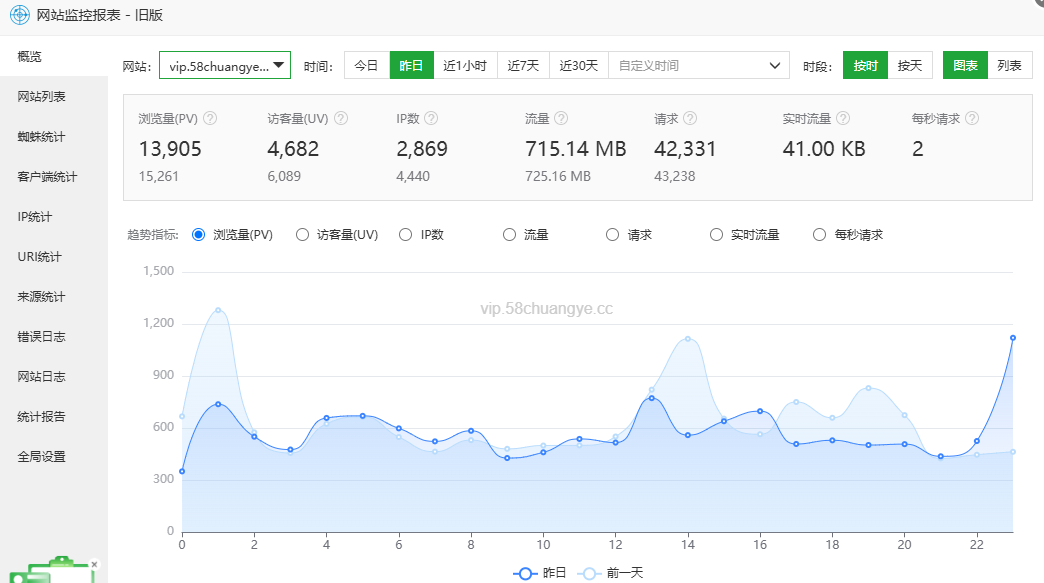Select 访客量(UV) trend radio button
1044x583 pixels.
click(x=303, y=235)
